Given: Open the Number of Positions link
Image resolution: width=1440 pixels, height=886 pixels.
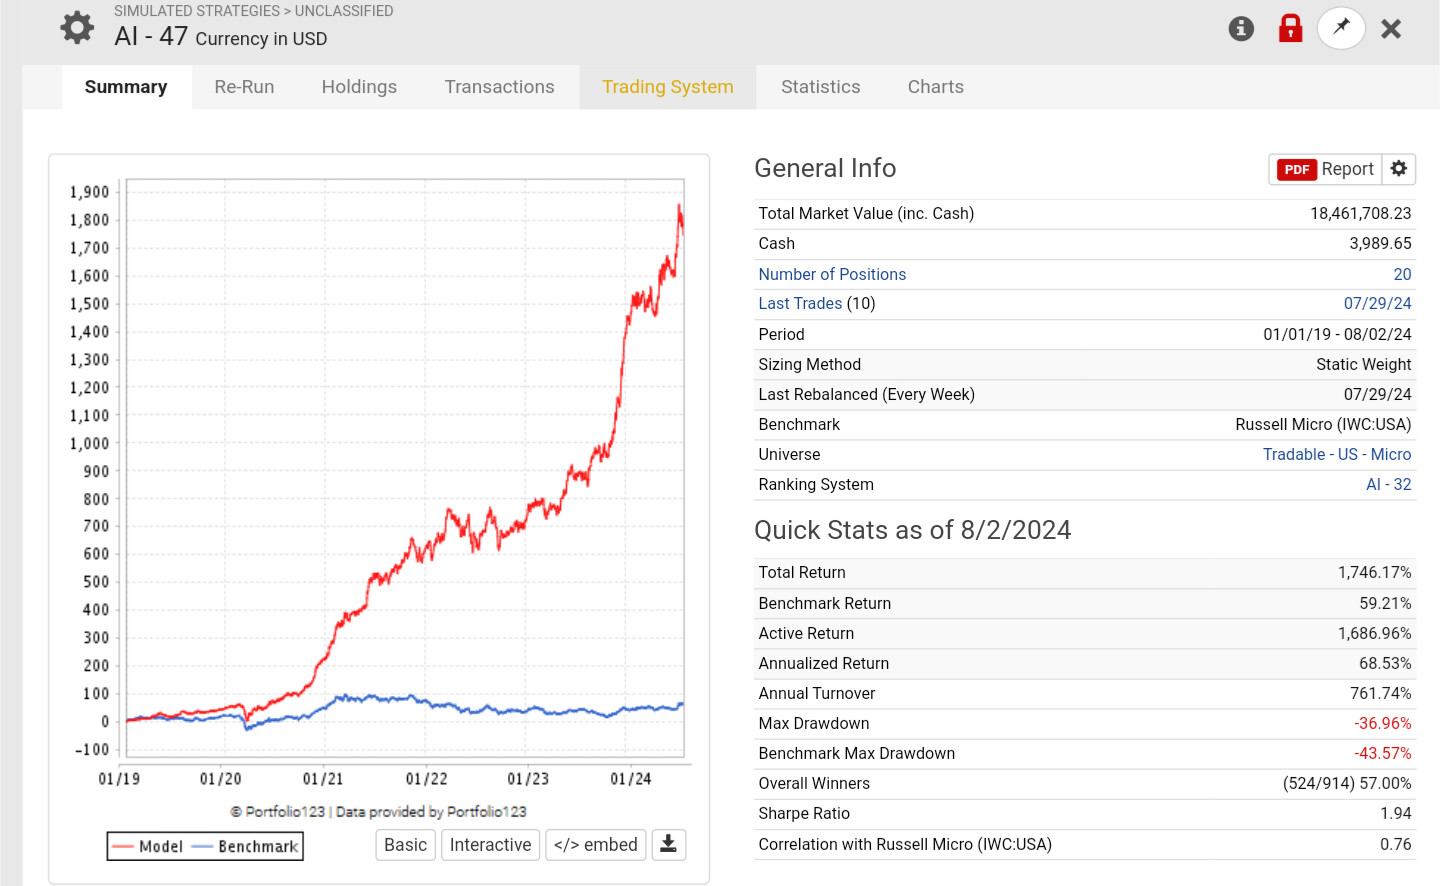Looking at the screenshot, I should (832, 274).
